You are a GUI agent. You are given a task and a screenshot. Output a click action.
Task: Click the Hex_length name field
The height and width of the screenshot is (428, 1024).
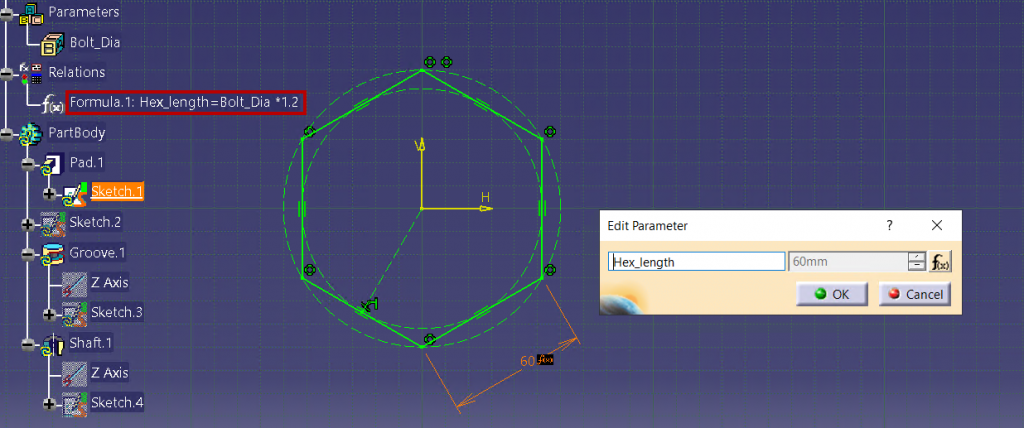[697, 262]
